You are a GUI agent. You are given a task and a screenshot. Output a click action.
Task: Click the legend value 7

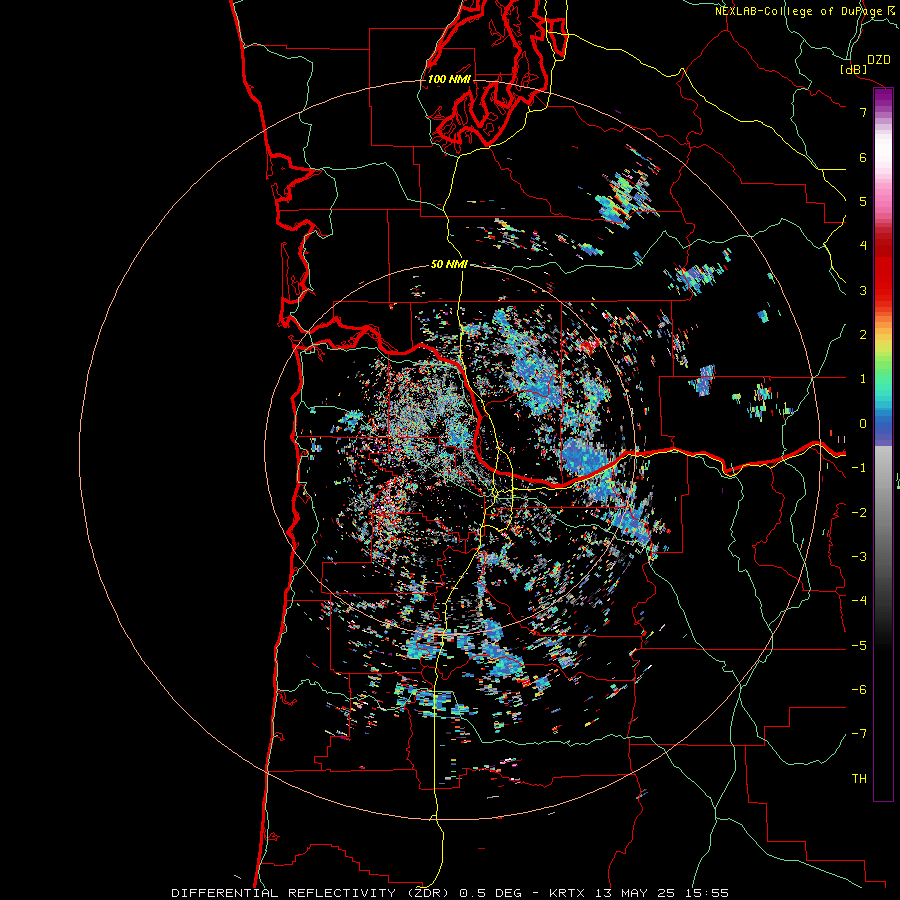click(863, 112)
